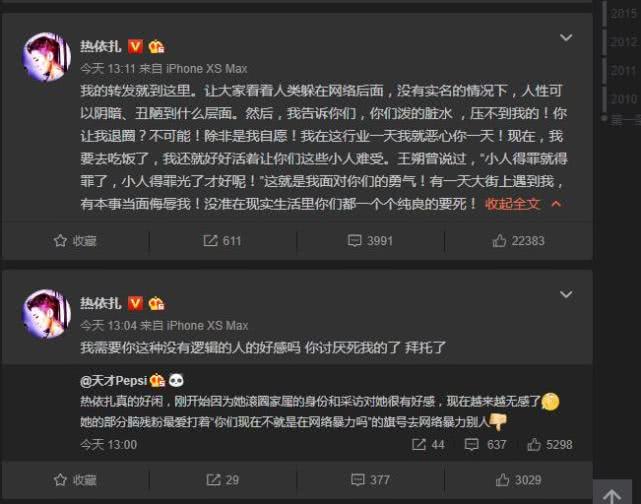Repost the first post with 611 shares
Viewport: 641px width, 504px height.
(222, 241)
